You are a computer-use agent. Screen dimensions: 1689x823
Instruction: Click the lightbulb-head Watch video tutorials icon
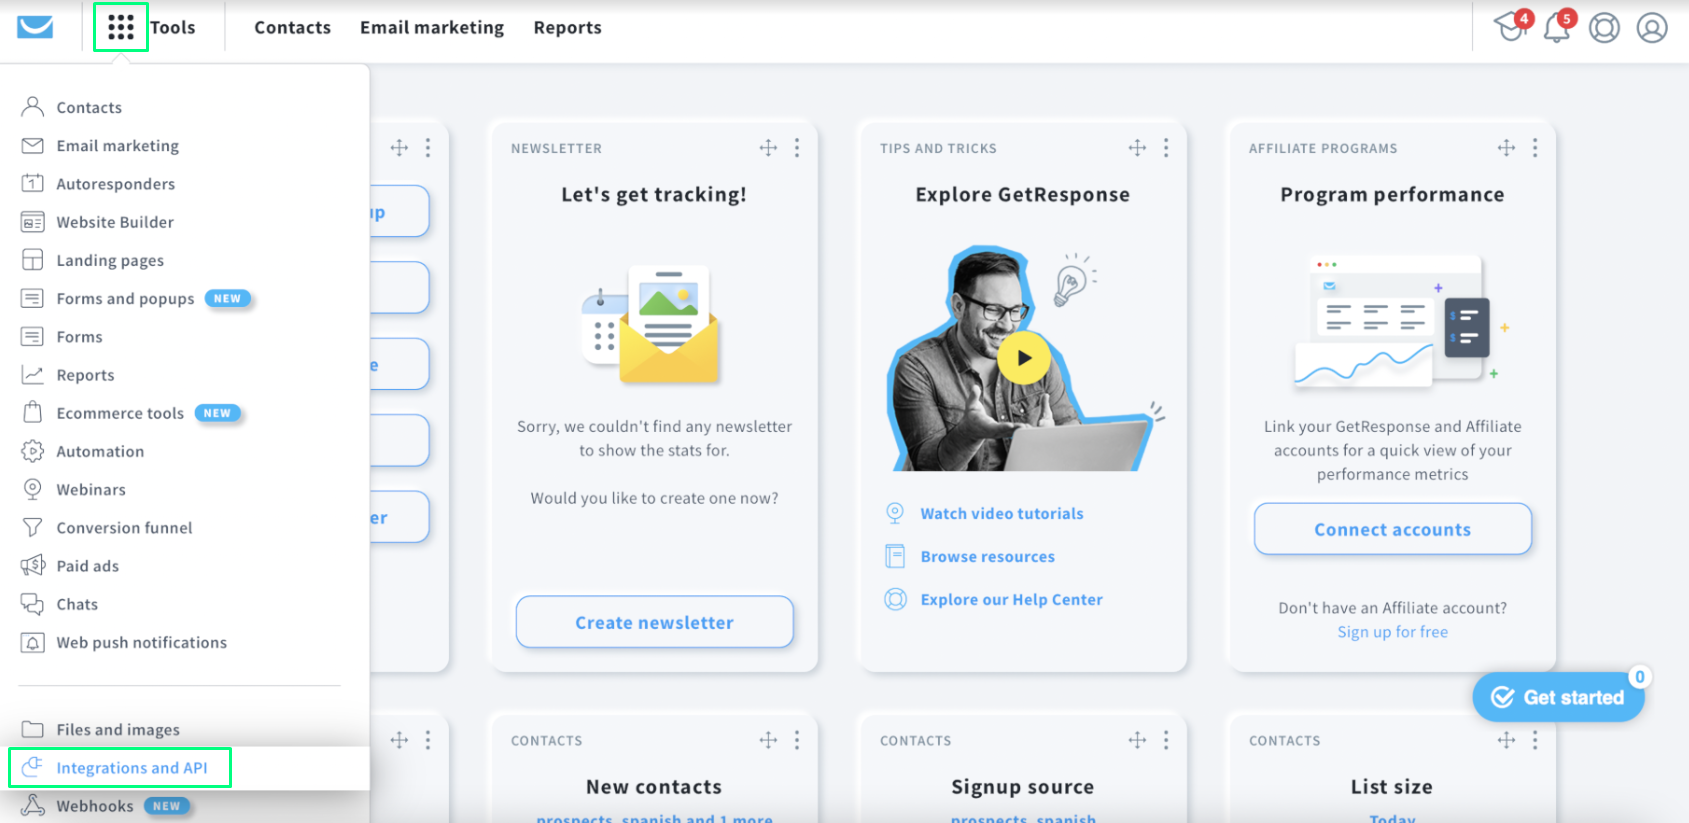point(895,513)
